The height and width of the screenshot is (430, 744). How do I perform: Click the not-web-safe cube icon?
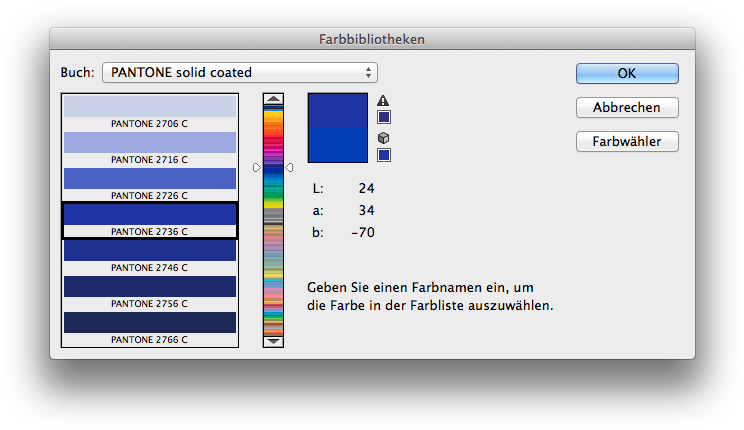click(x=383, y=138)
